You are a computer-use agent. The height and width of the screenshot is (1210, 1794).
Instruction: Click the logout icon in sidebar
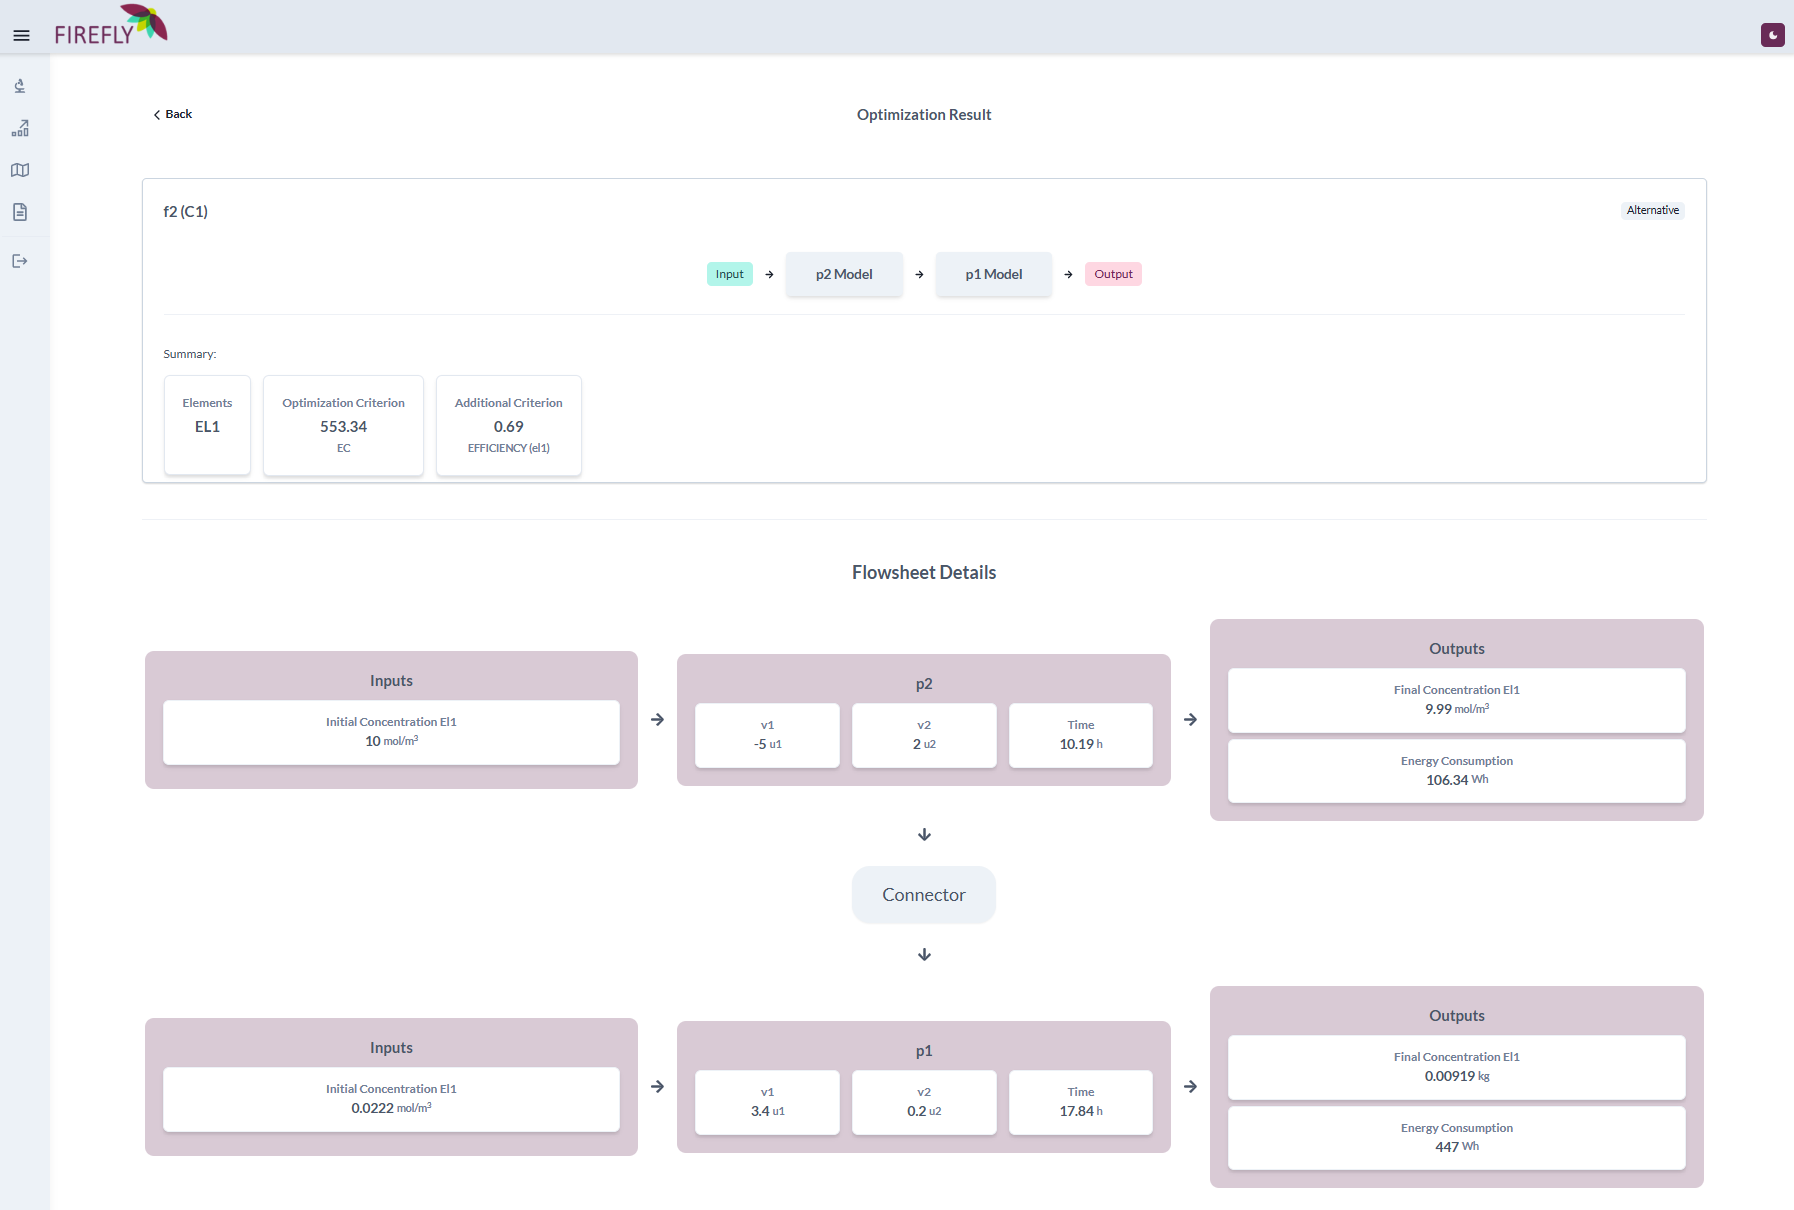pyautogui.click(x=20, y=261)
